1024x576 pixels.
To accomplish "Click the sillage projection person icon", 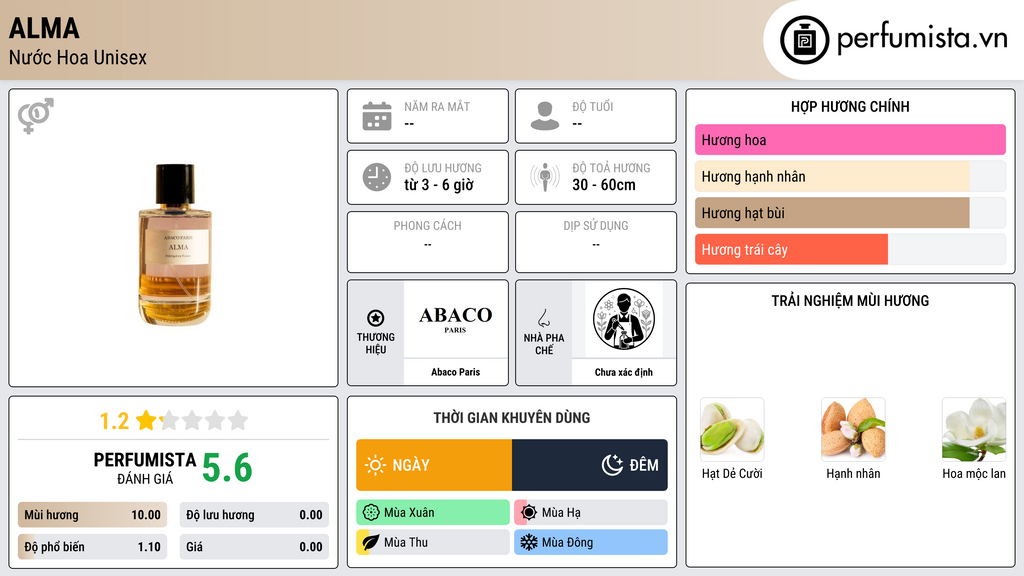I will click(545, 177).
